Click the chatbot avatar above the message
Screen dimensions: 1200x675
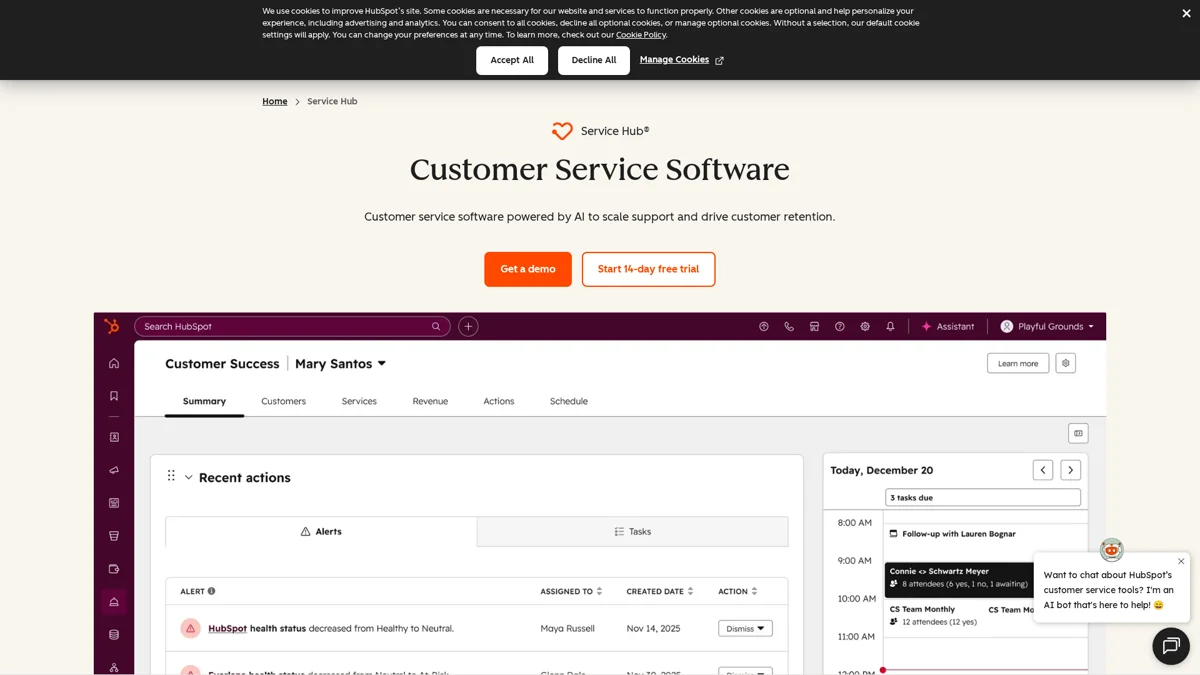(x=1111, y=549)
